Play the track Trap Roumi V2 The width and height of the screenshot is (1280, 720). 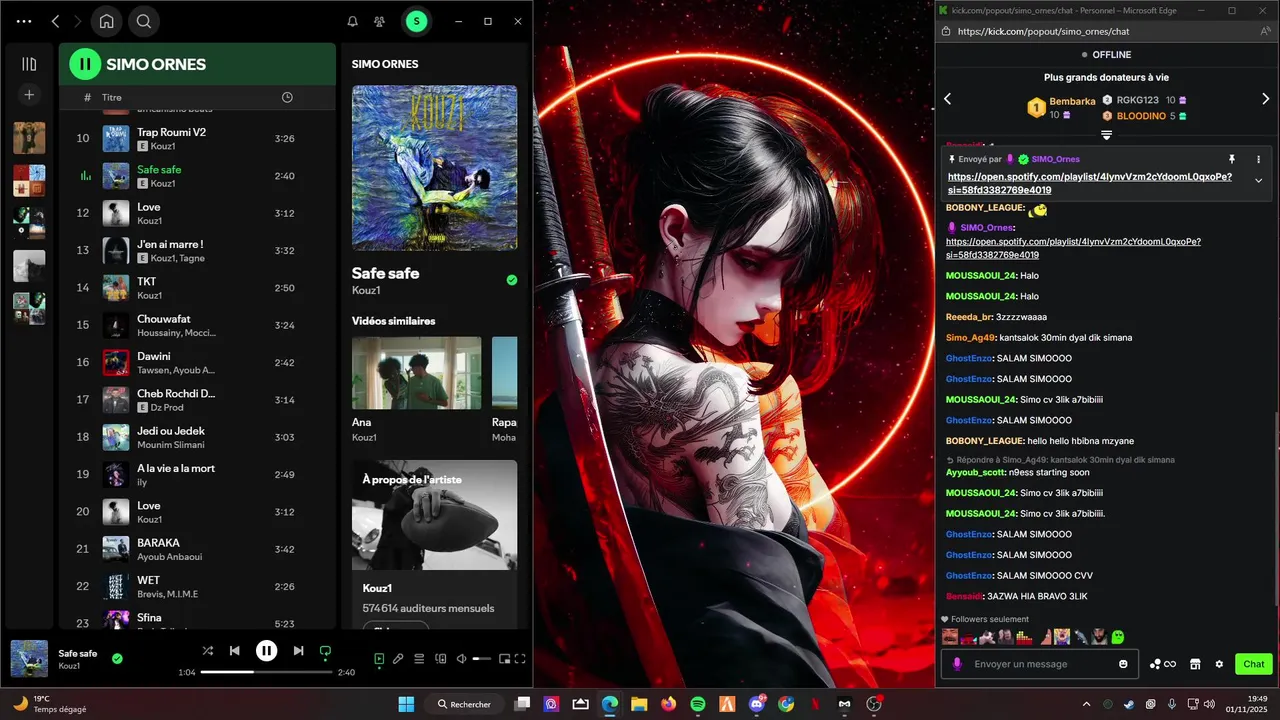(197, 138)
